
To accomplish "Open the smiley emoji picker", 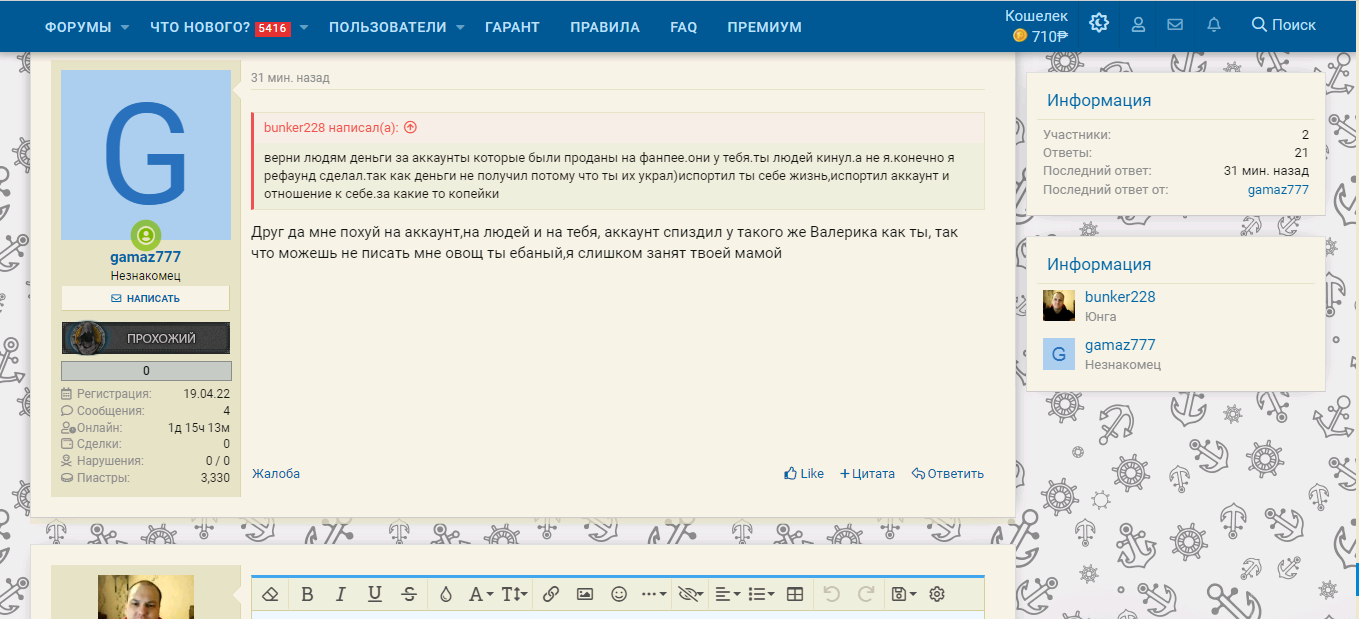I will click(619, 594).
